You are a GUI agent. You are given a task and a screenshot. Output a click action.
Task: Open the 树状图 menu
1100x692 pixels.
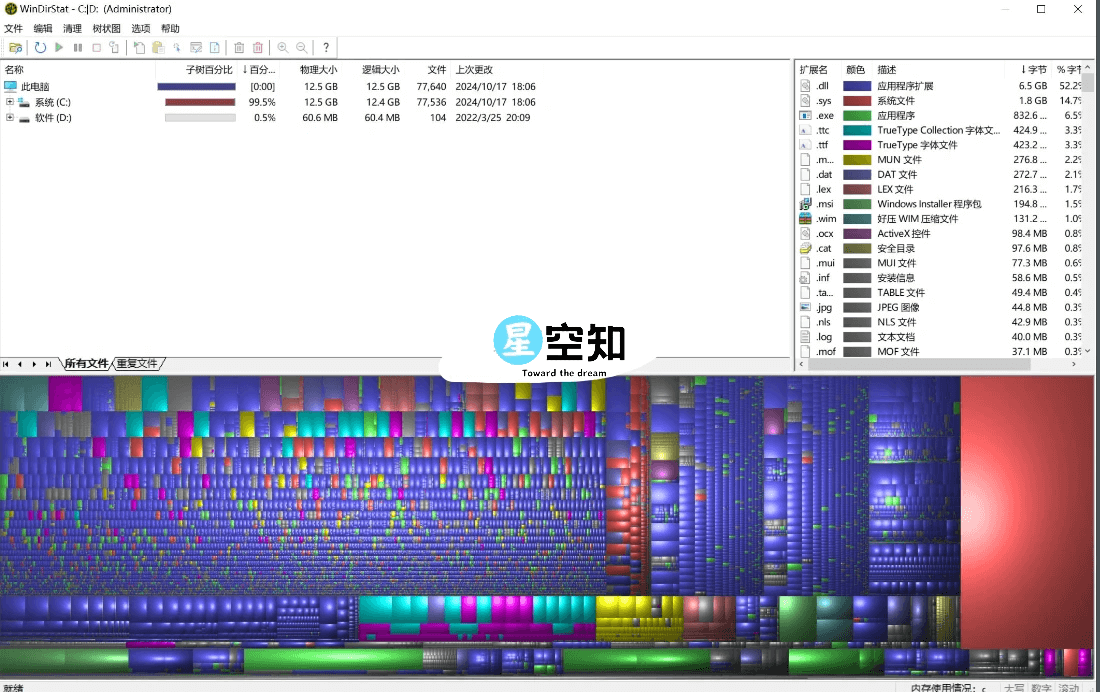(x=105, y=28)
